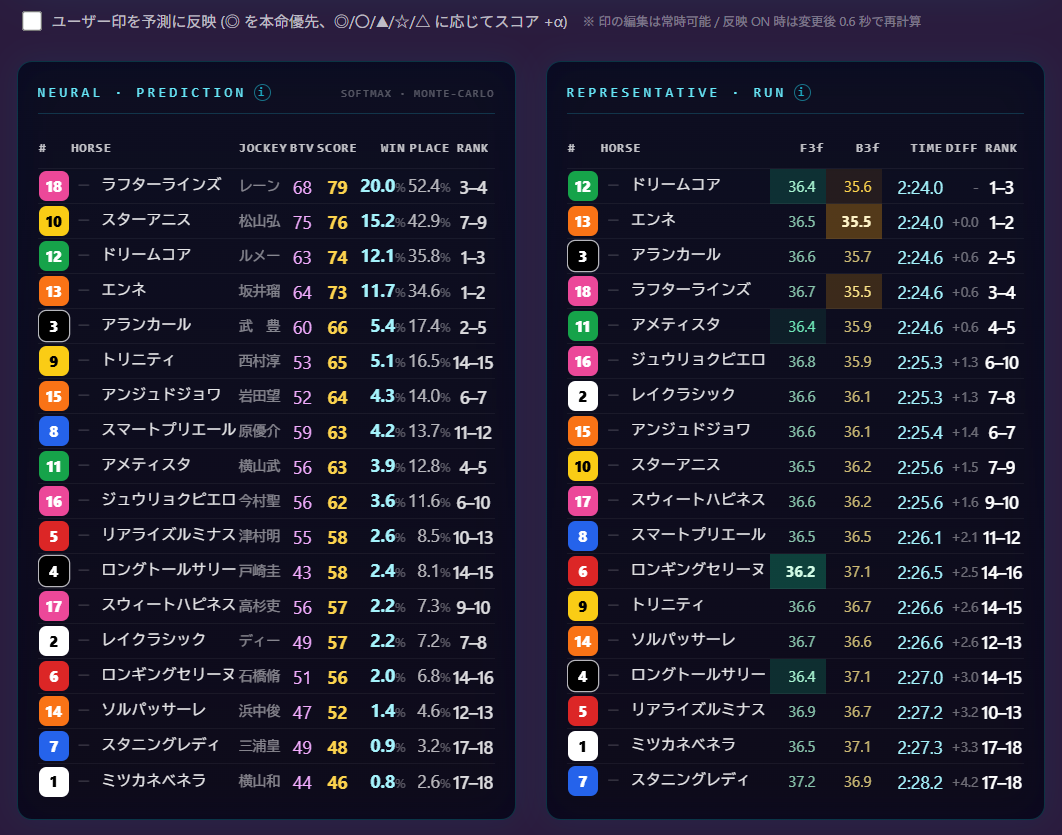Select ドリームコア time 2:24.0
1062x835 pixels.
pyautogui.click(x=920, y=187)
